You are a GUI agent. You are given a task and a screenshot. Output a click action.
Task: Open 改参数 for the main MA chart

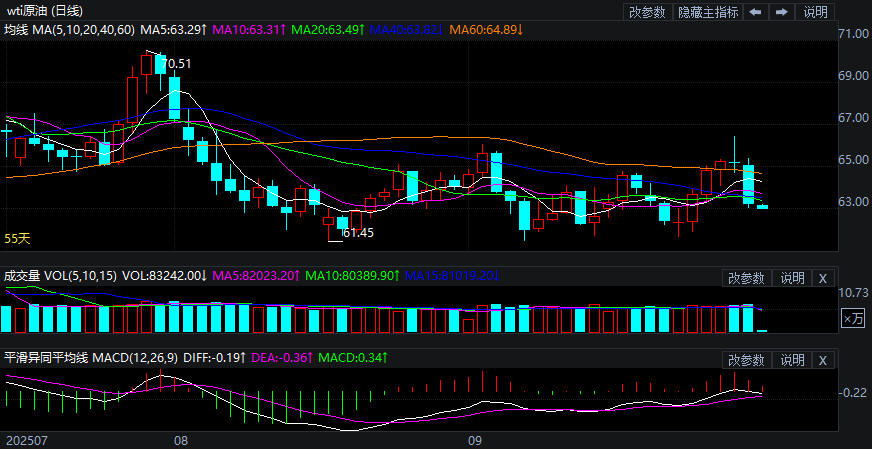[x=647, y=12]
